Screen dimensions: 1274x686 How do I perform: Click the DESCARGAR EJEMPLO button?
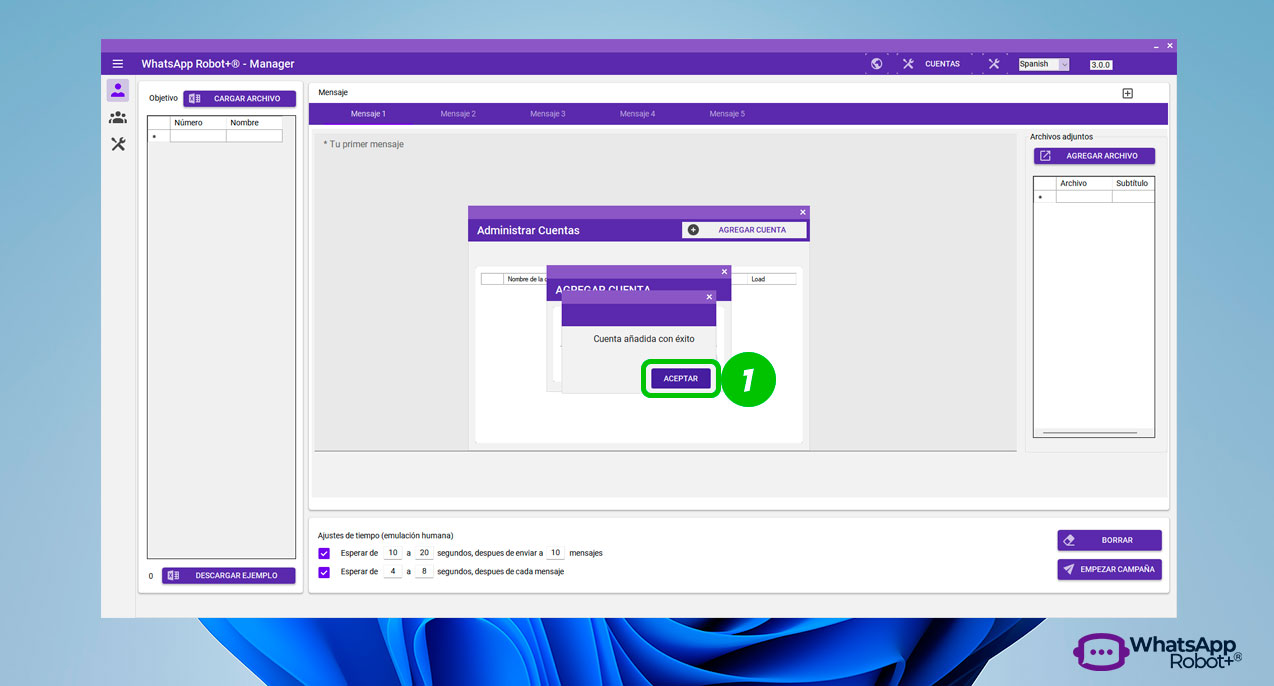229,576
